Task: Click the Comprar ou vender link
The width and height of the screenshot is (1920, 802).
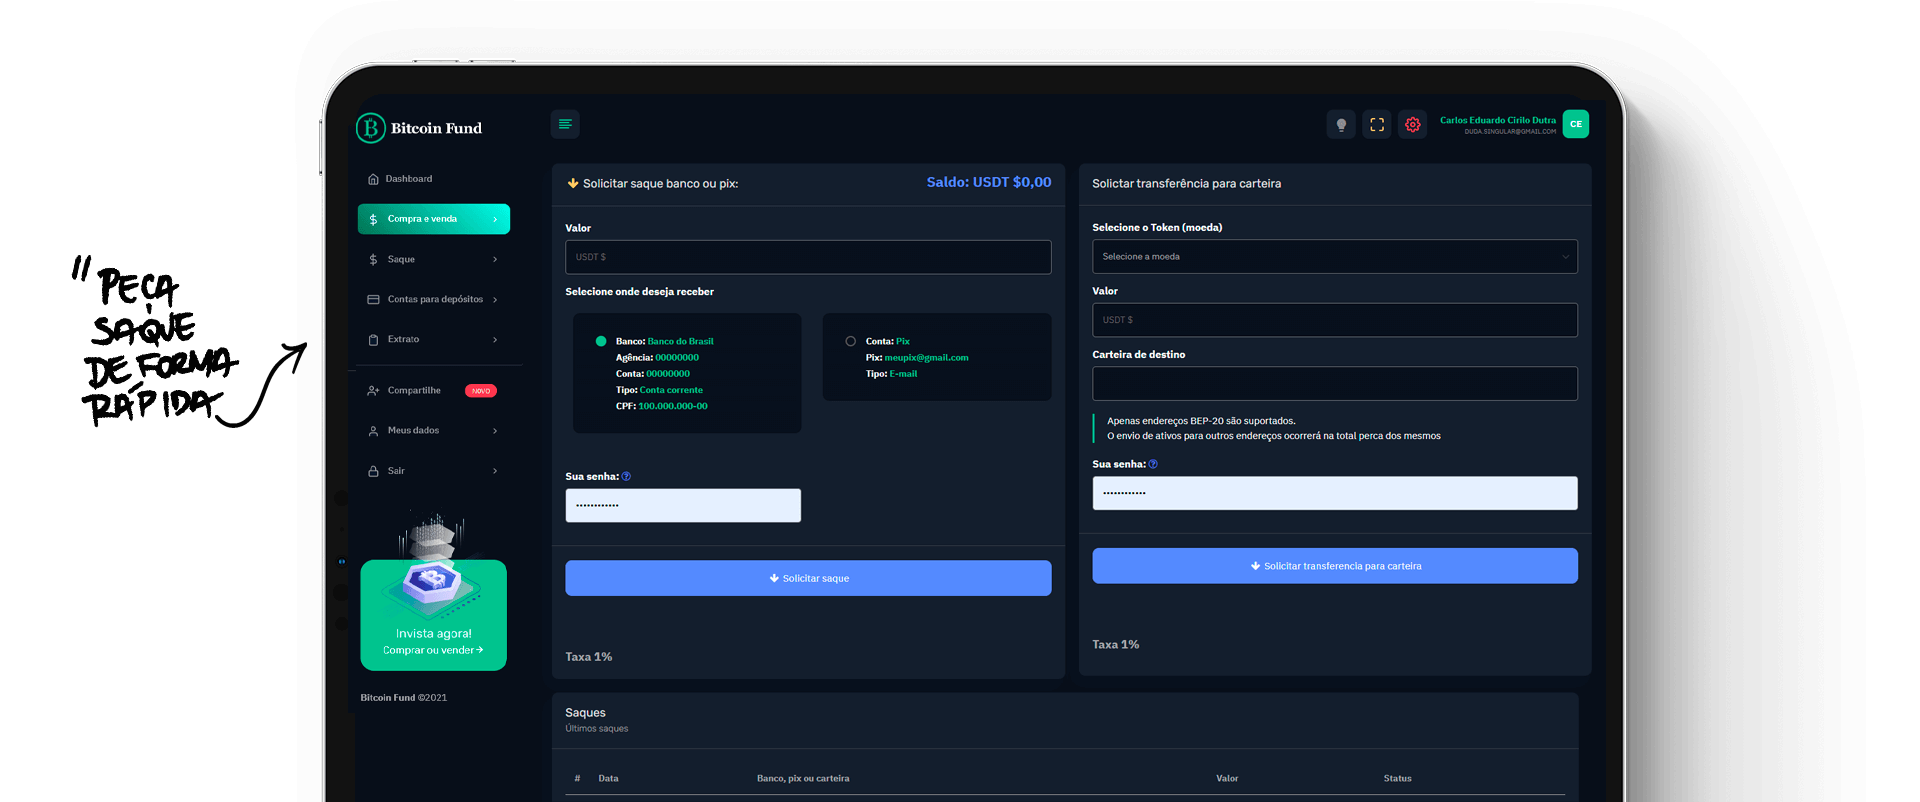Action: 433,651
